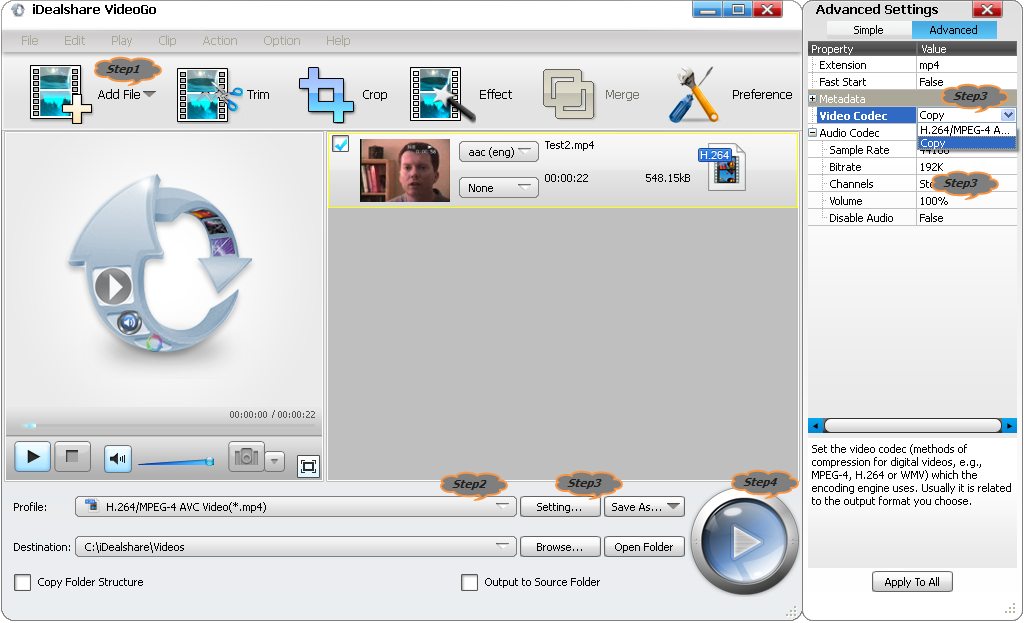Switch to the Simple settings tab
Viewport: 1025px width, 623px height.
tap(868, 30)
